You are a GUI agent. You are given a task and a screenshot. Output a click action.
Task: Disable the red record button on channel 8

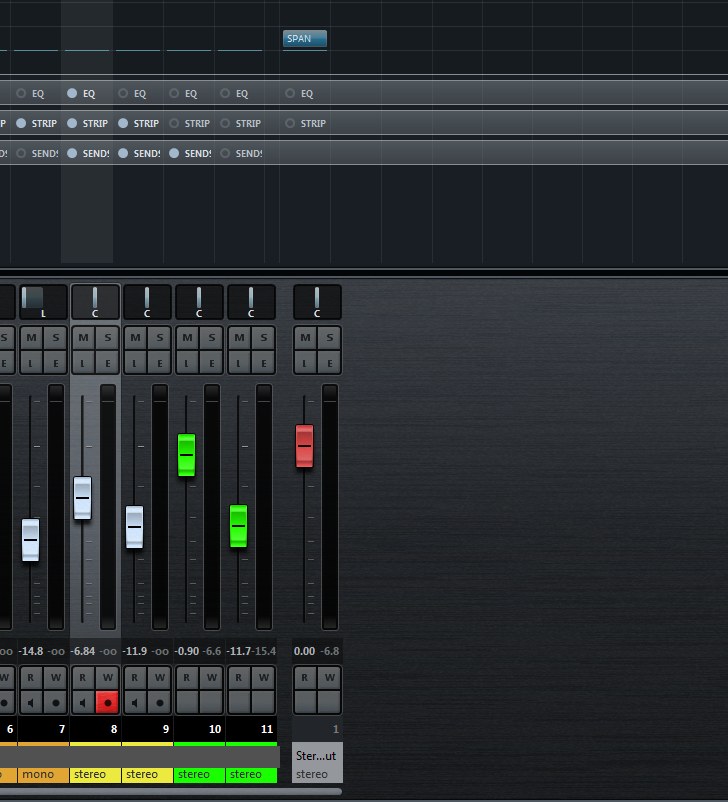click(107, 702)
